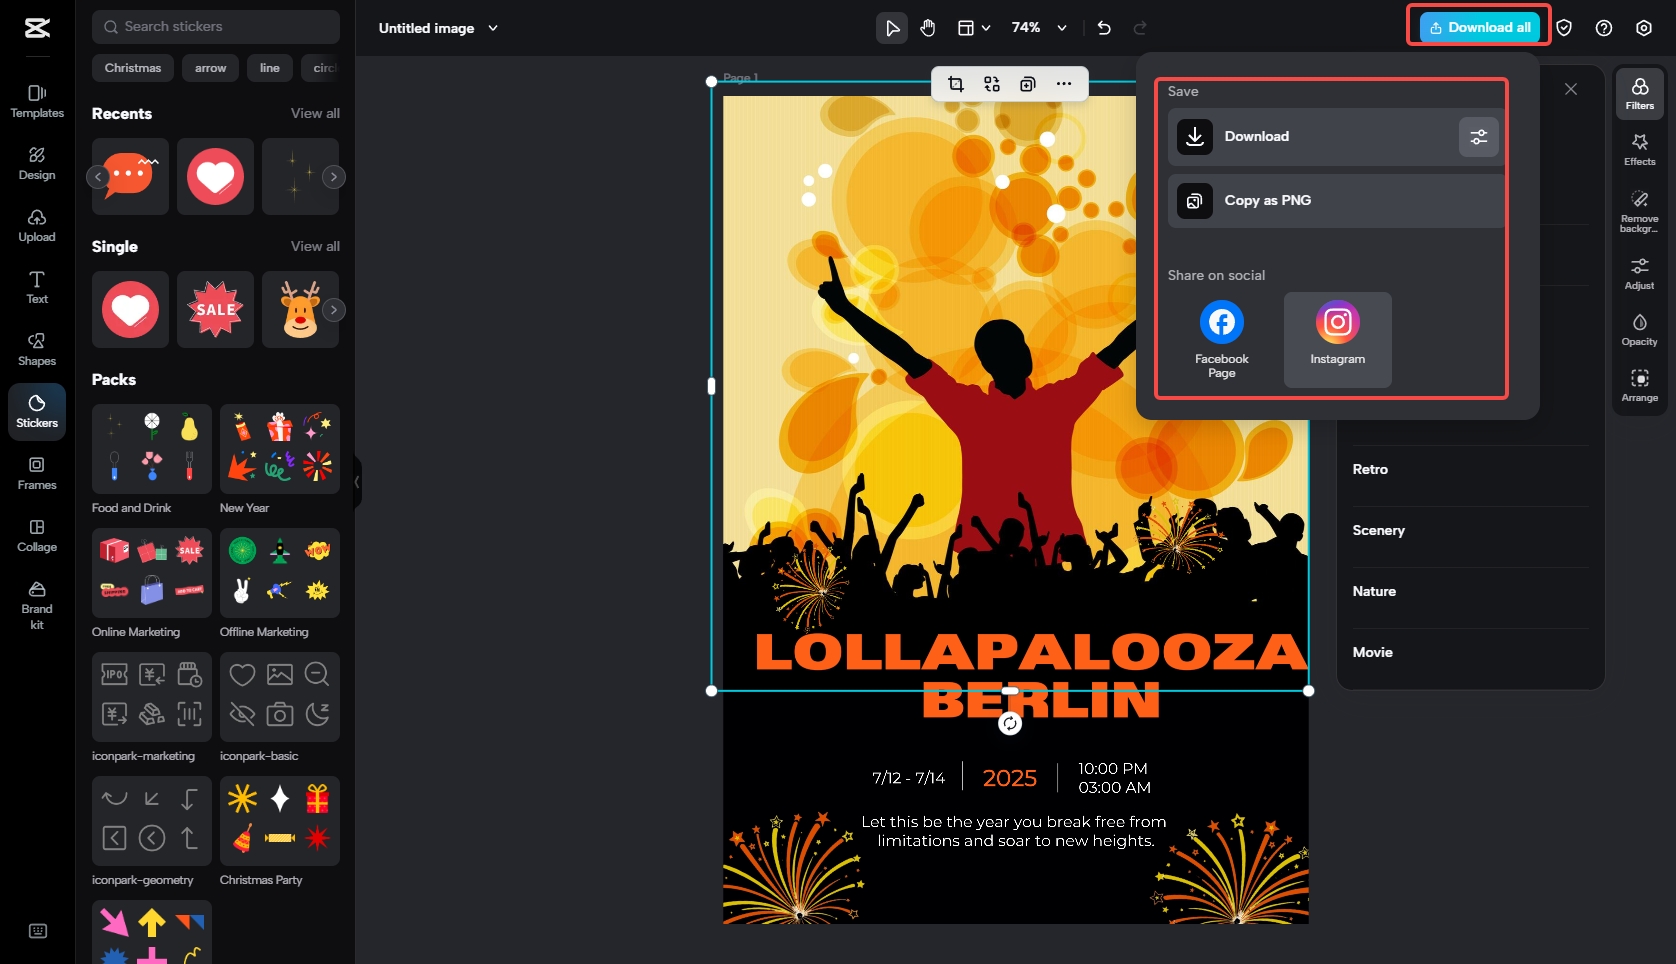
Task: Open the Untitled image title dropdown
Action: tap(492, 29)
